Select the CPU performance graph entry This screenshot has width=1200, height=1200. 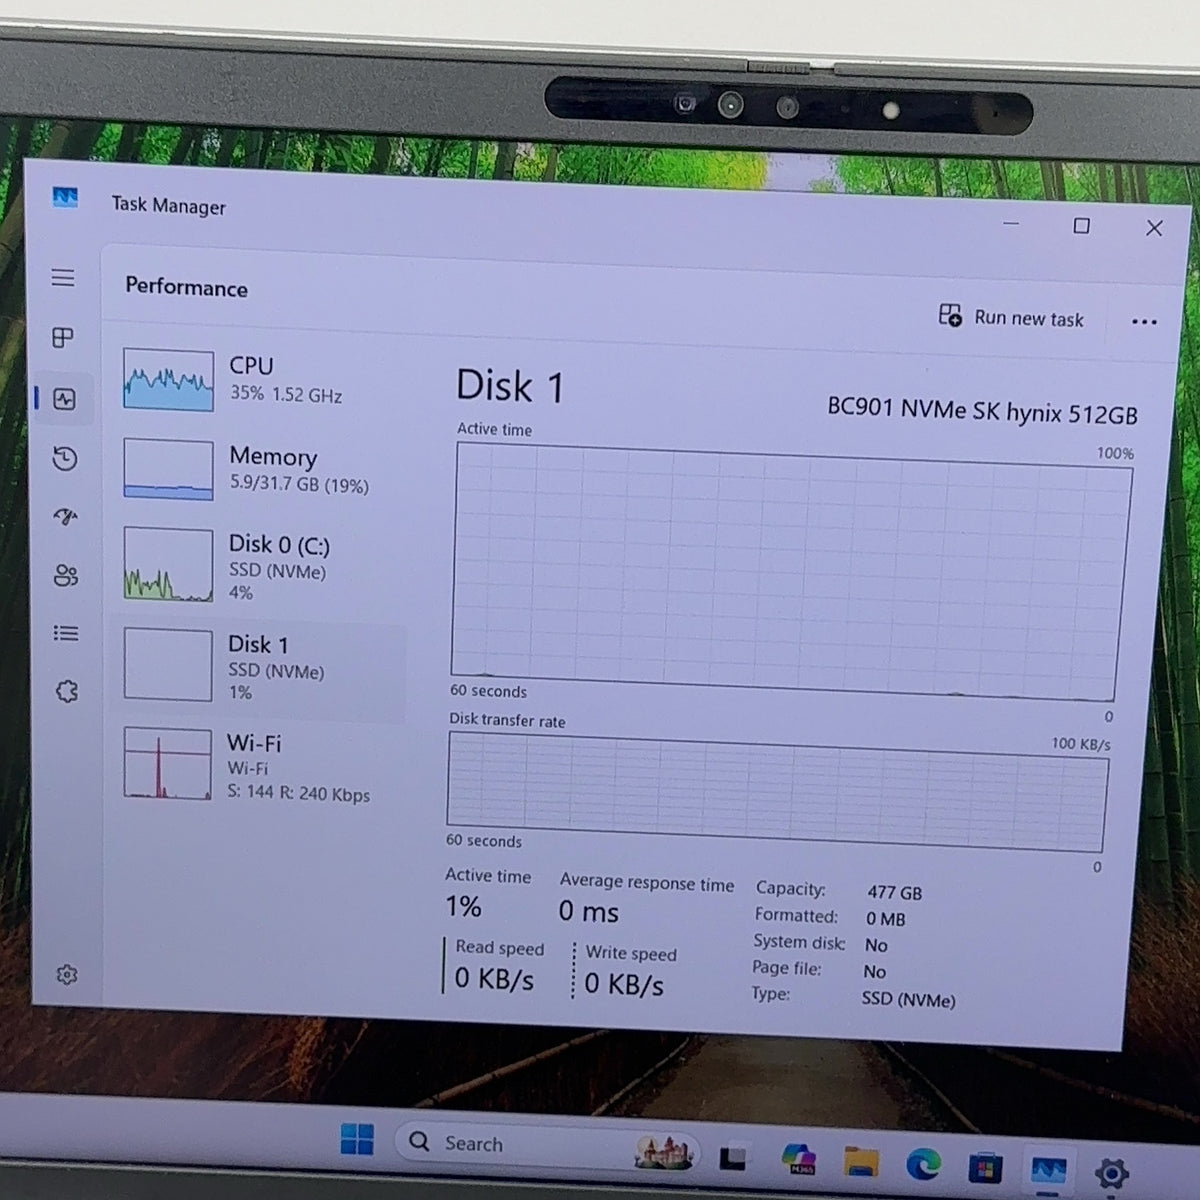coord(264,379)
